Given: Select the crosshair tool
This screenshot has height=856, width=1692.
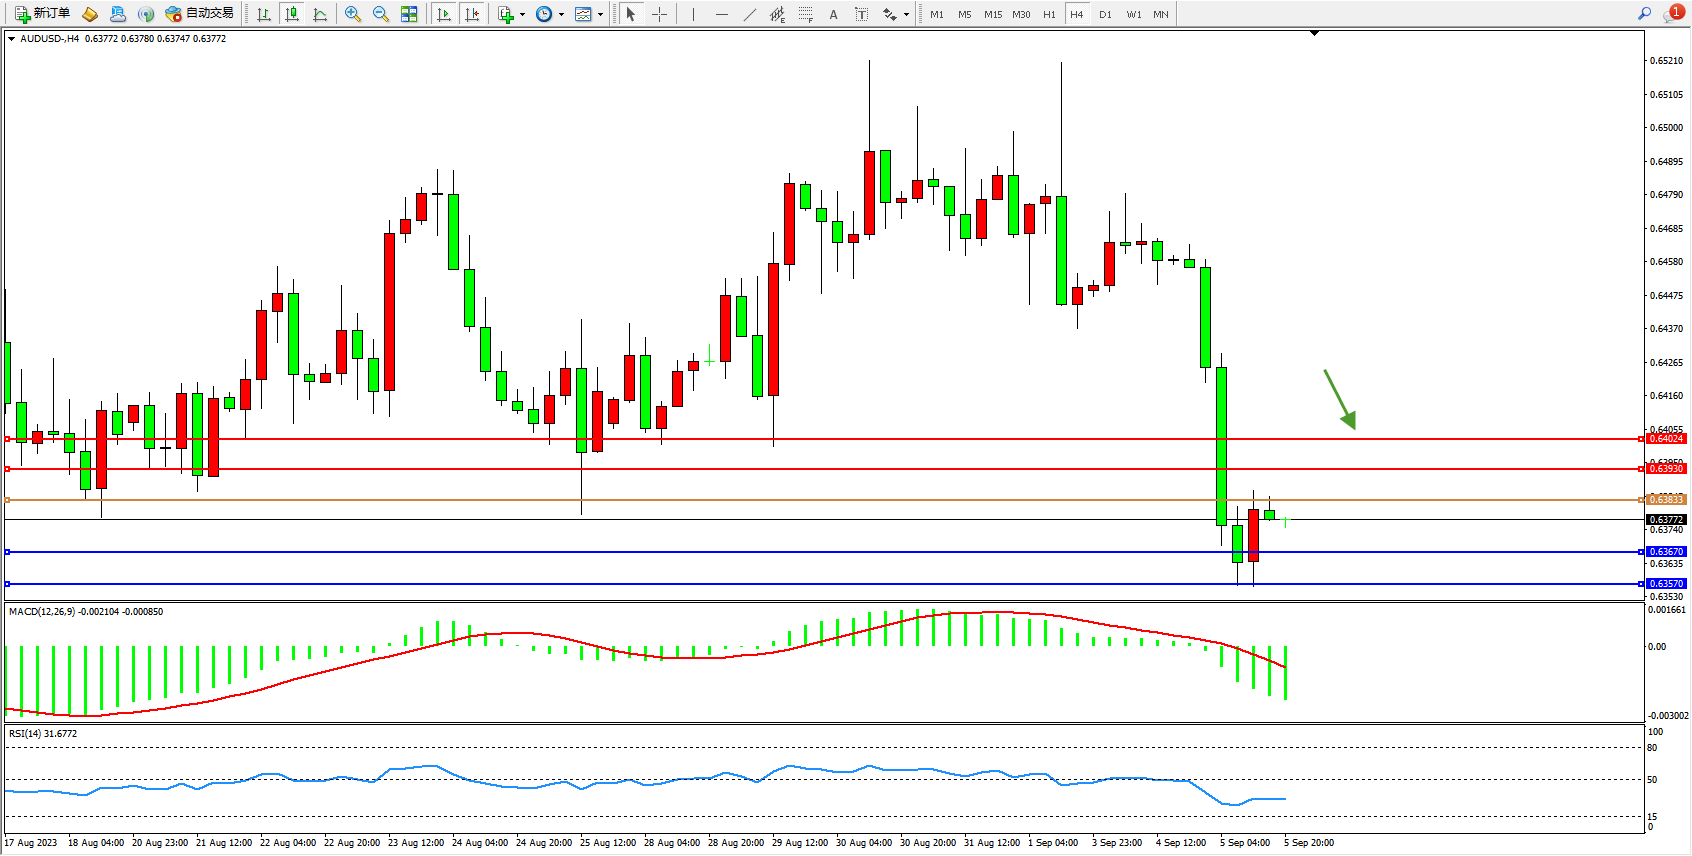Looking at the screenshot, I should (660, 14).
